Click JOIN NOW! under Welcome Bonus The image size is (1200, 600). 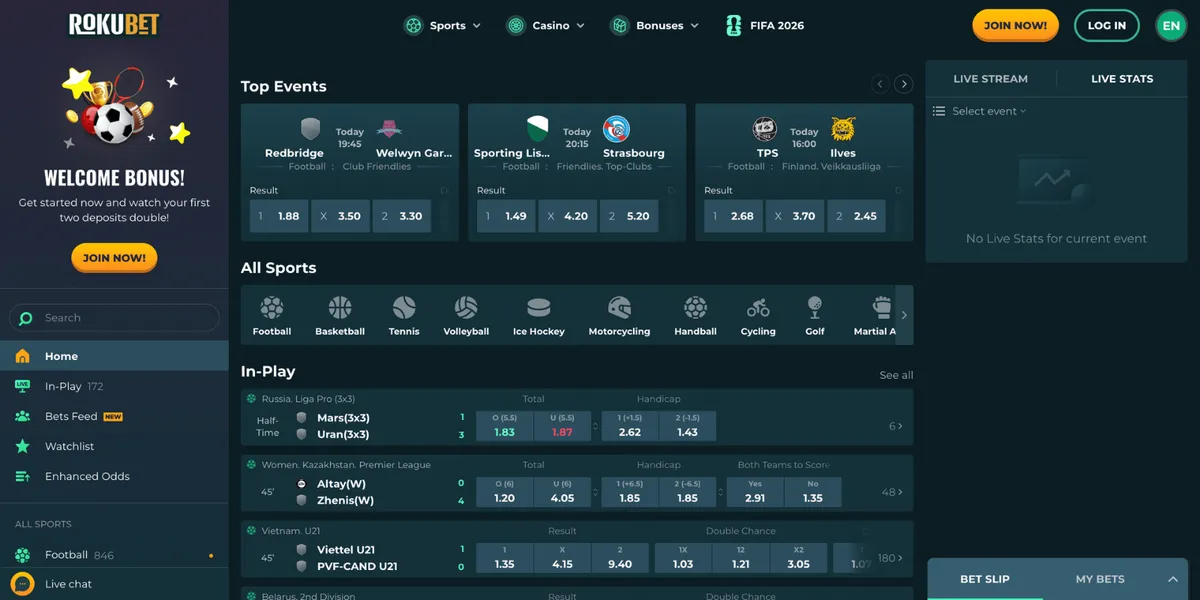pos(114,258)
